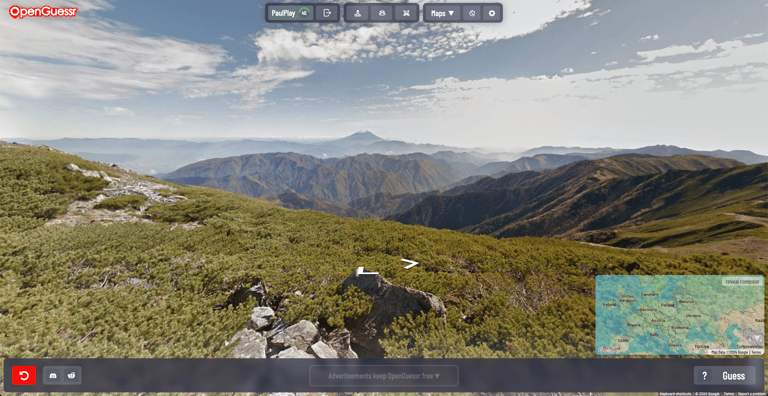Screen dimensions: 768x396
Task: Click the right-pointing street view navigation arrow
Action: tap(409, 264)
